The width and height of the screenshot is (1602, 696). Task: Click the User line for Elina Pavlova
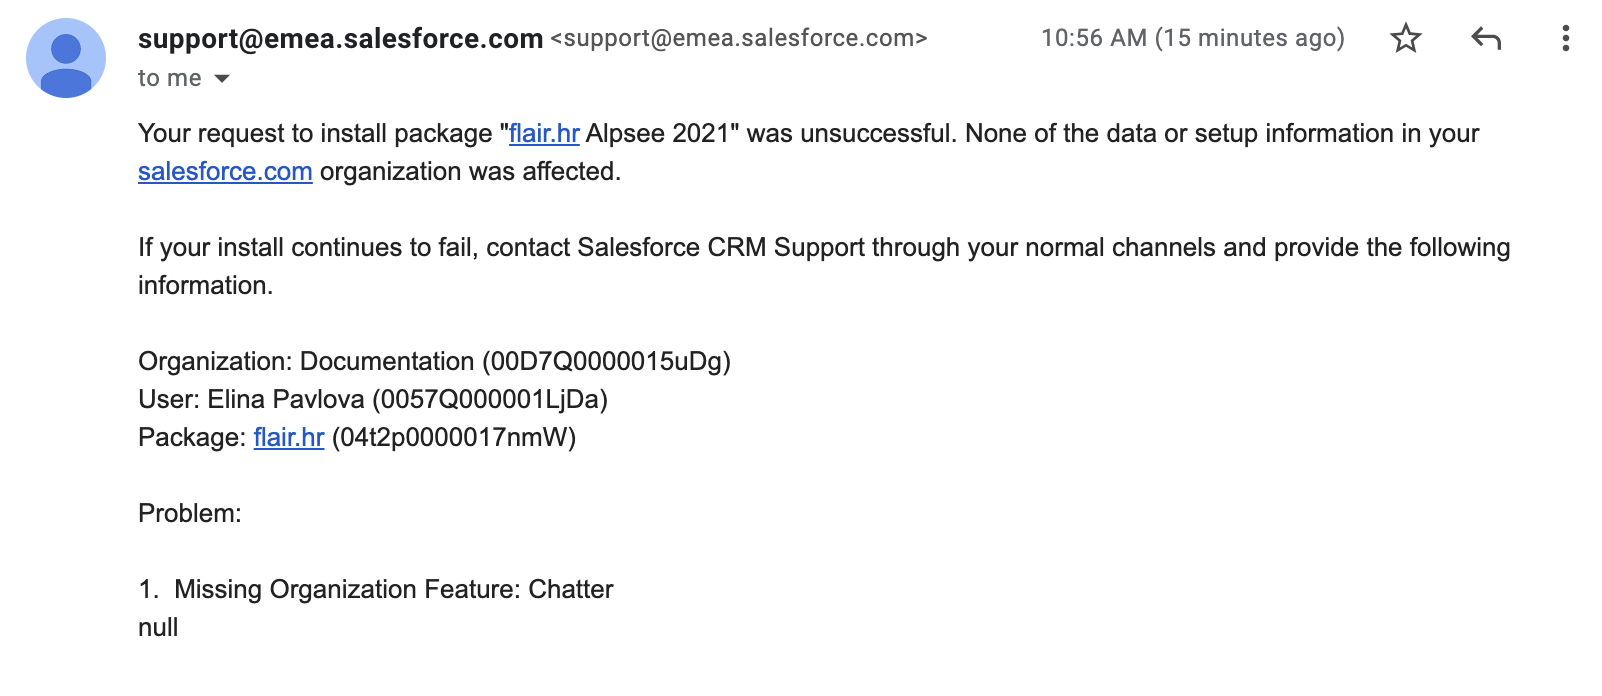pos(372,400)
